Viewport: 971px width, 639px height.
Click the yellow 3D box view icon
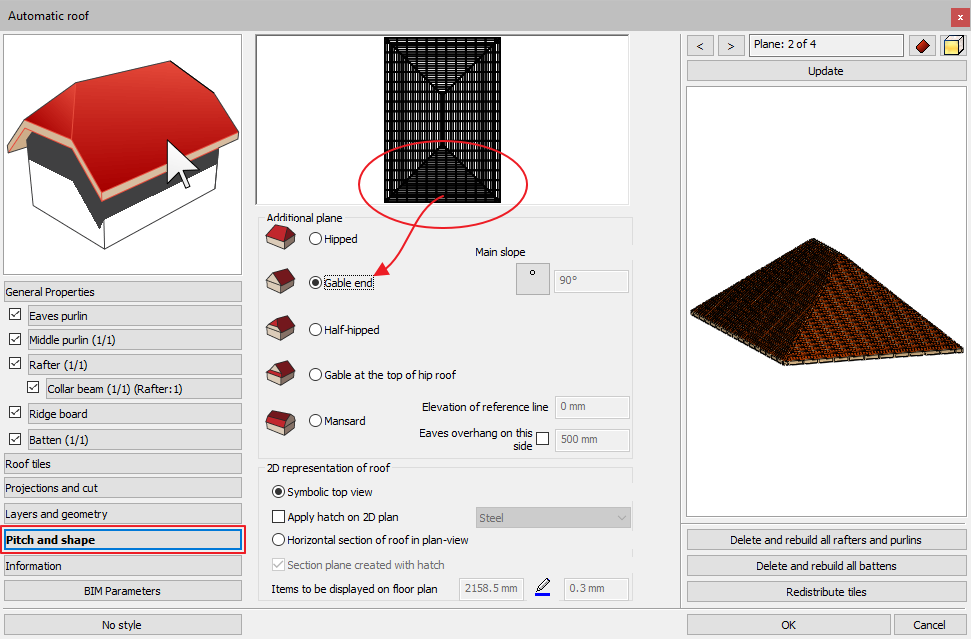[x=952, y=45]
